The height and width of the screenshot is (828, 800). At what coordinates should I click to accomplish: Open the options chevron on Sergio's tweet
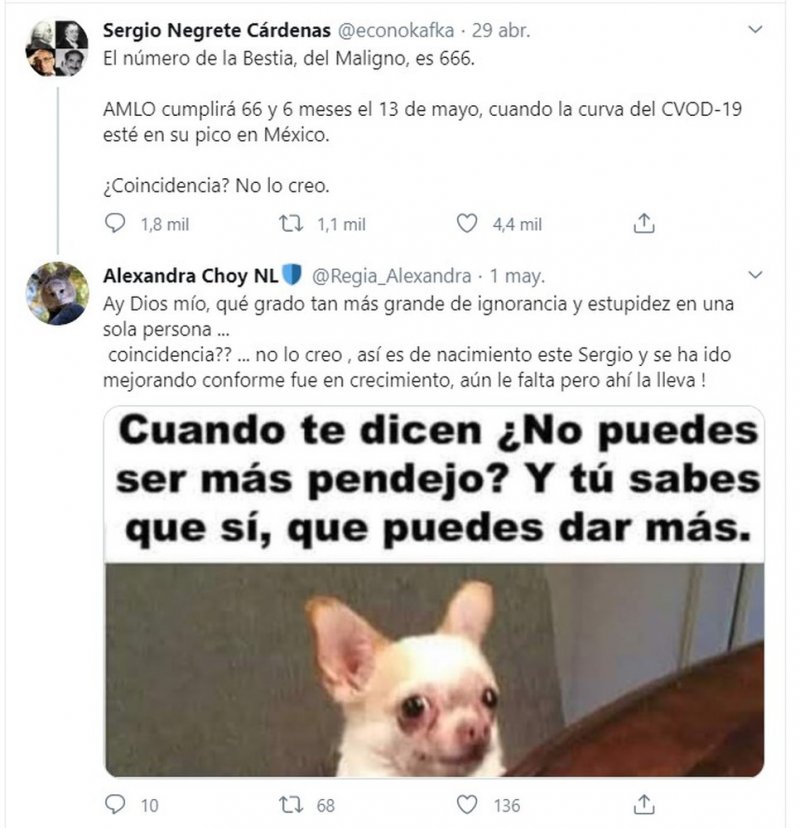coord(756,30)
